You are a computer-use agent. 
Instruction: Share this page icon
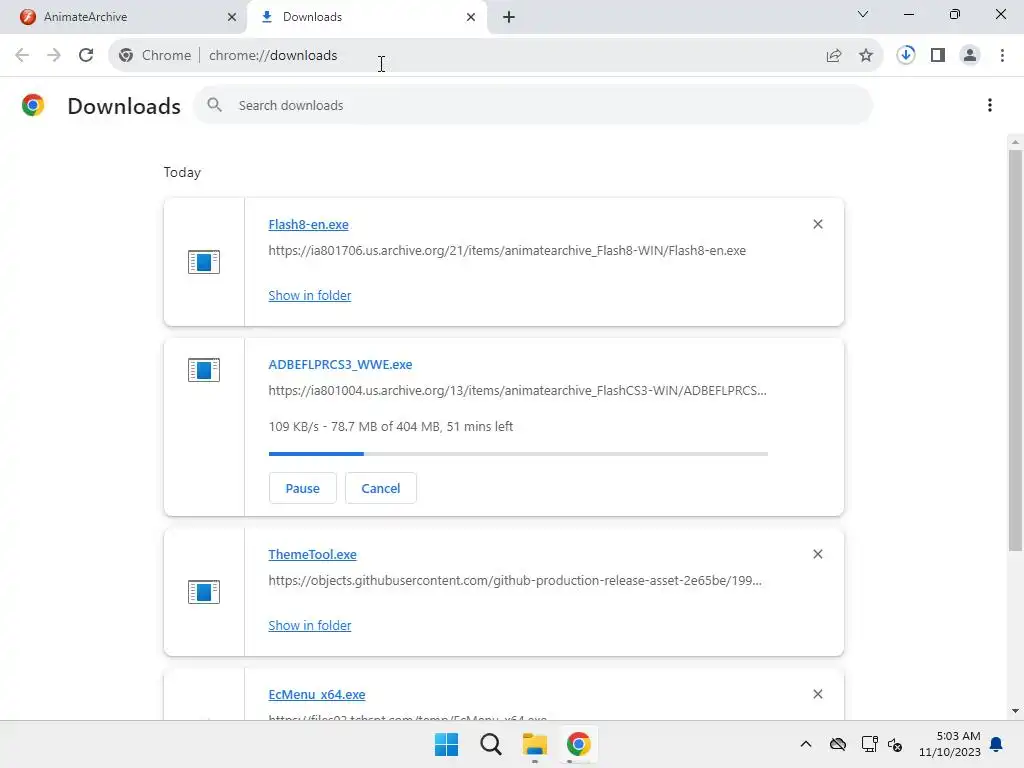tap(834, 56)
